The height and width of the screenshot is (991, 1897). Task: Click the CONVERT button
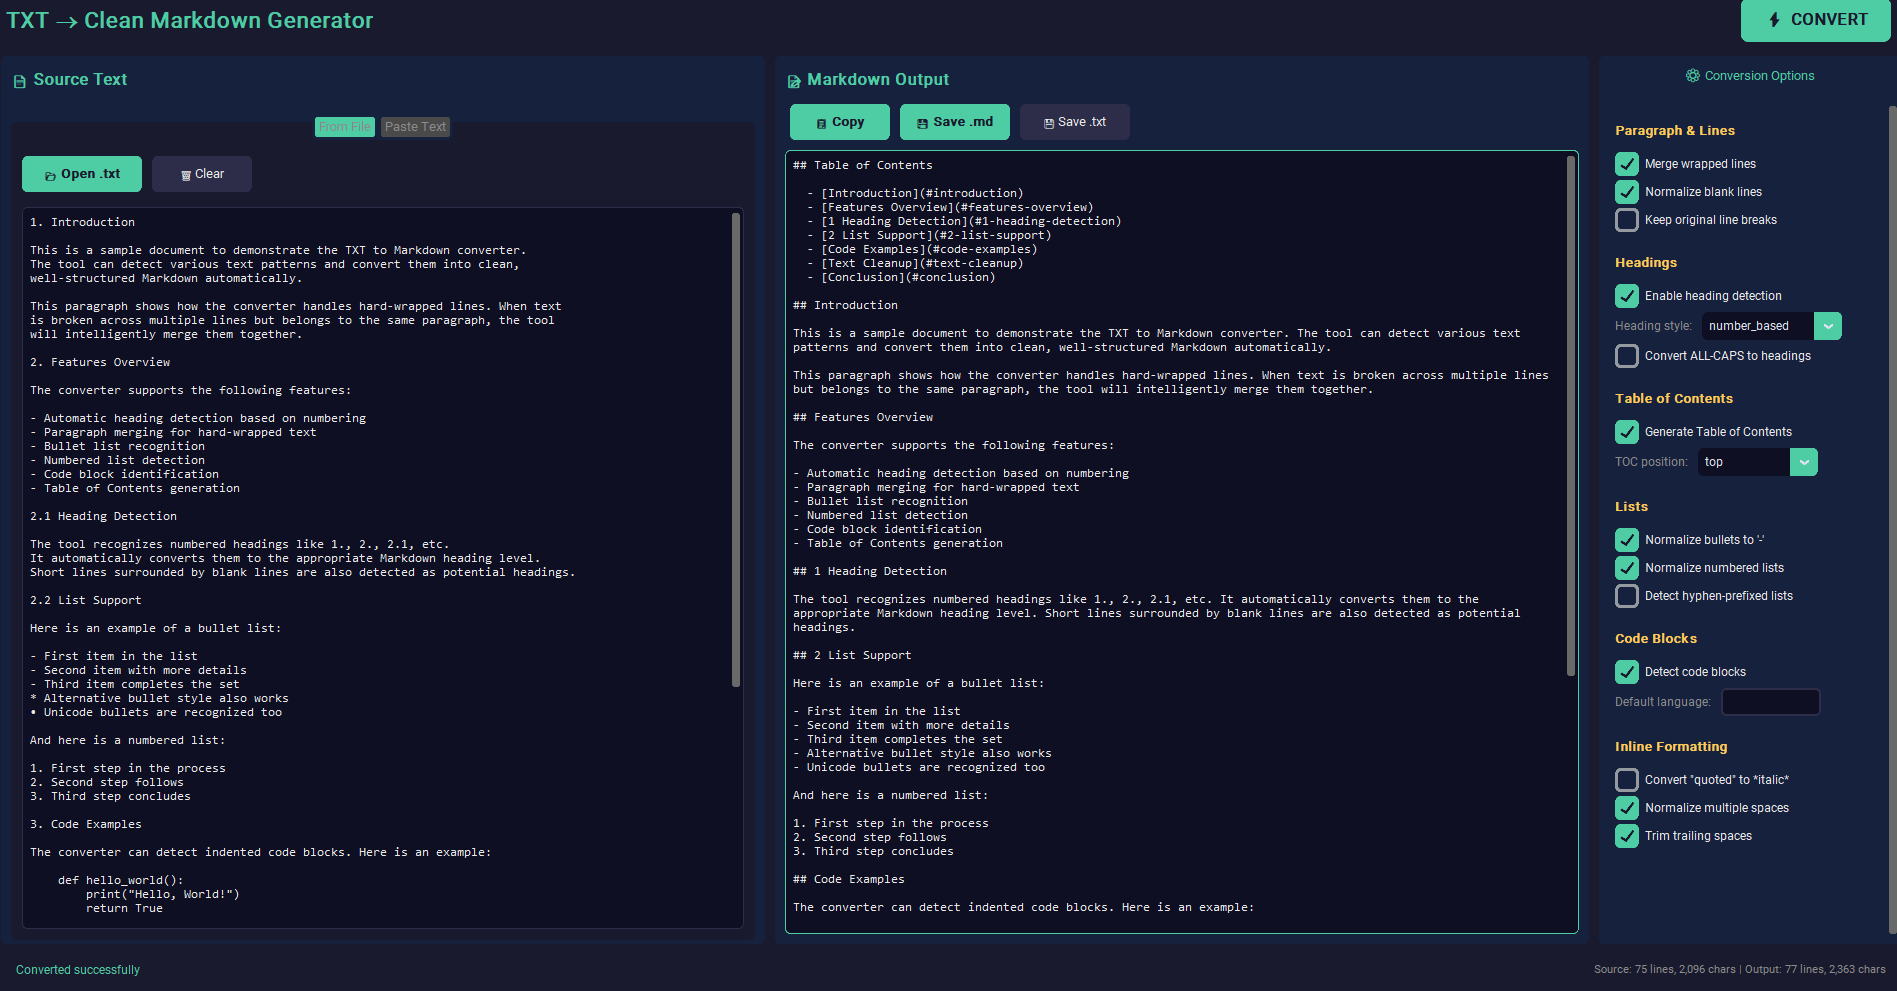pos(1816,20)
